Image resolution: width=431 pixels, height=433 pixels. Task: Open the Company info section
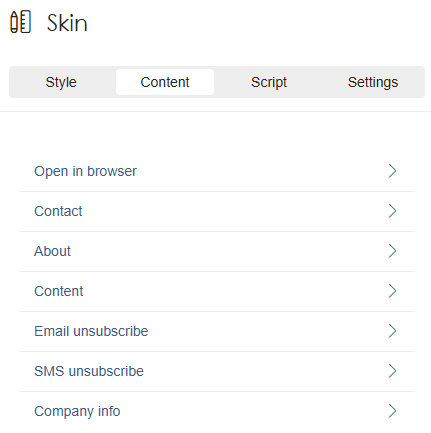pyautogui.click(x=217, y=411)
